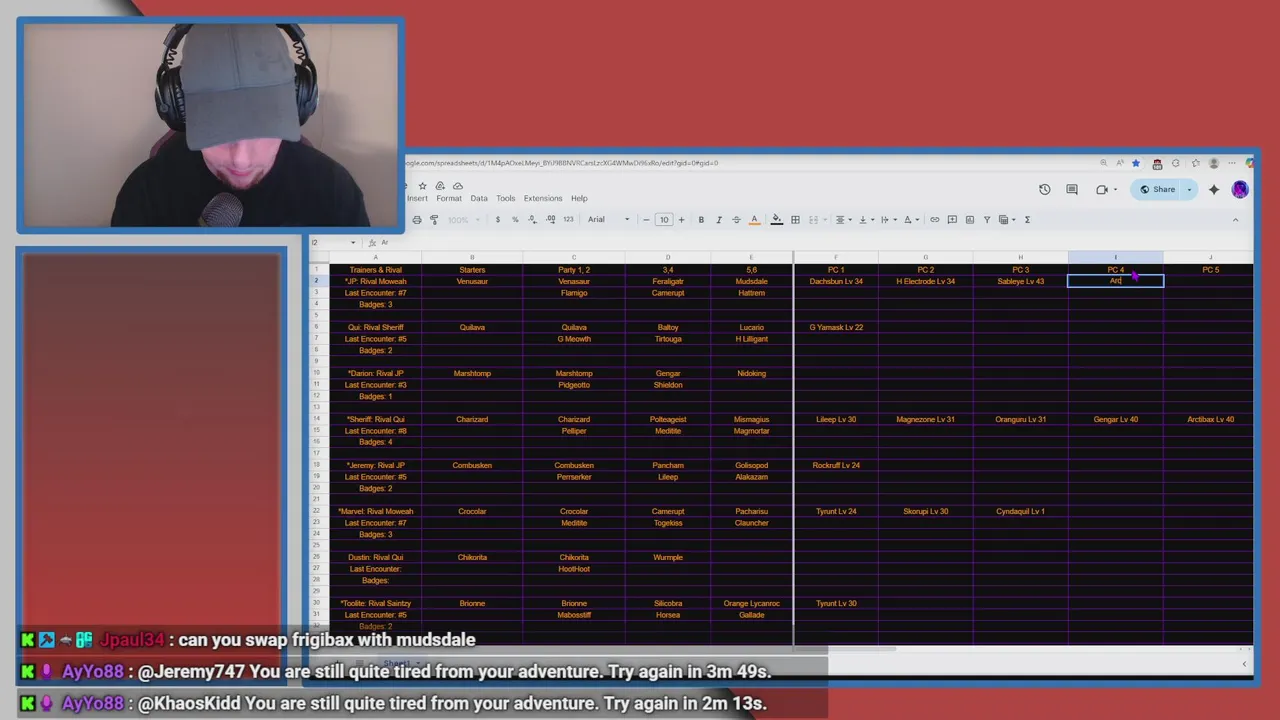Open the text color picker
1280x720 pixels.
click(754, 219)
